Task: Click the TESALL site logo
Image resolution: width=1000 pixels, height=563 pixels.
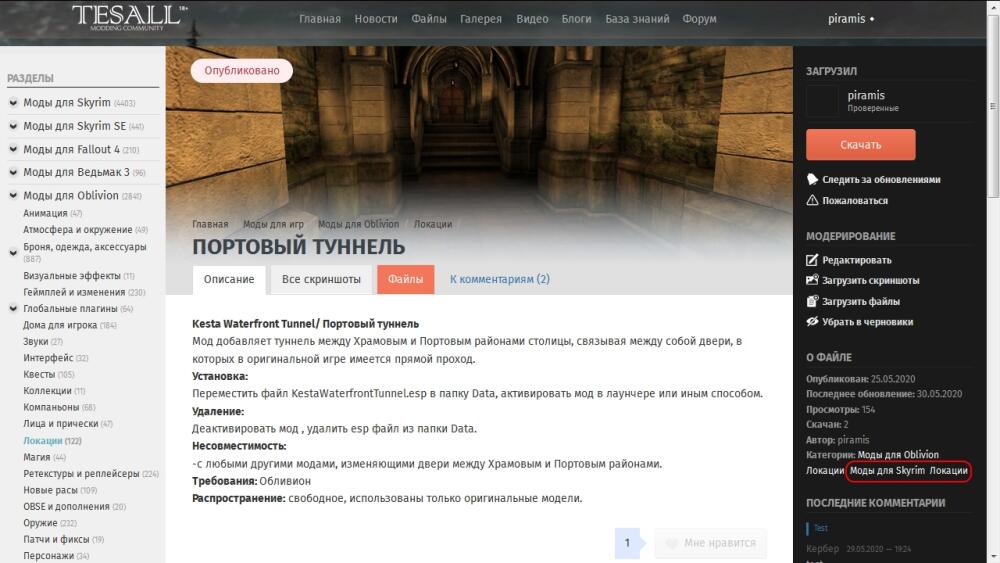Action: (129, 17)
